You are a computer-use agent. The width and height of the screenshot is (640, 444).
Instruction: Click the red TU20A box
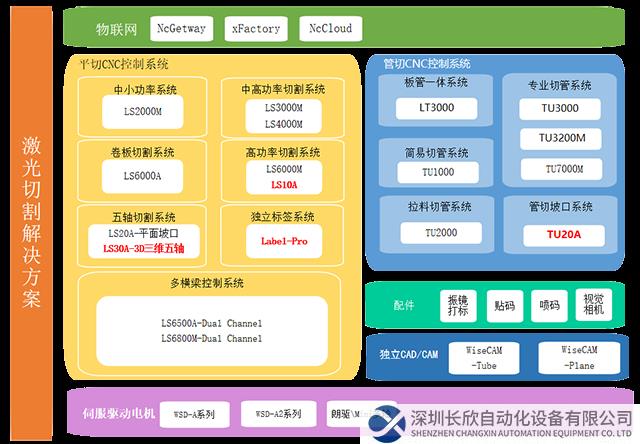[x=563, y=234]
